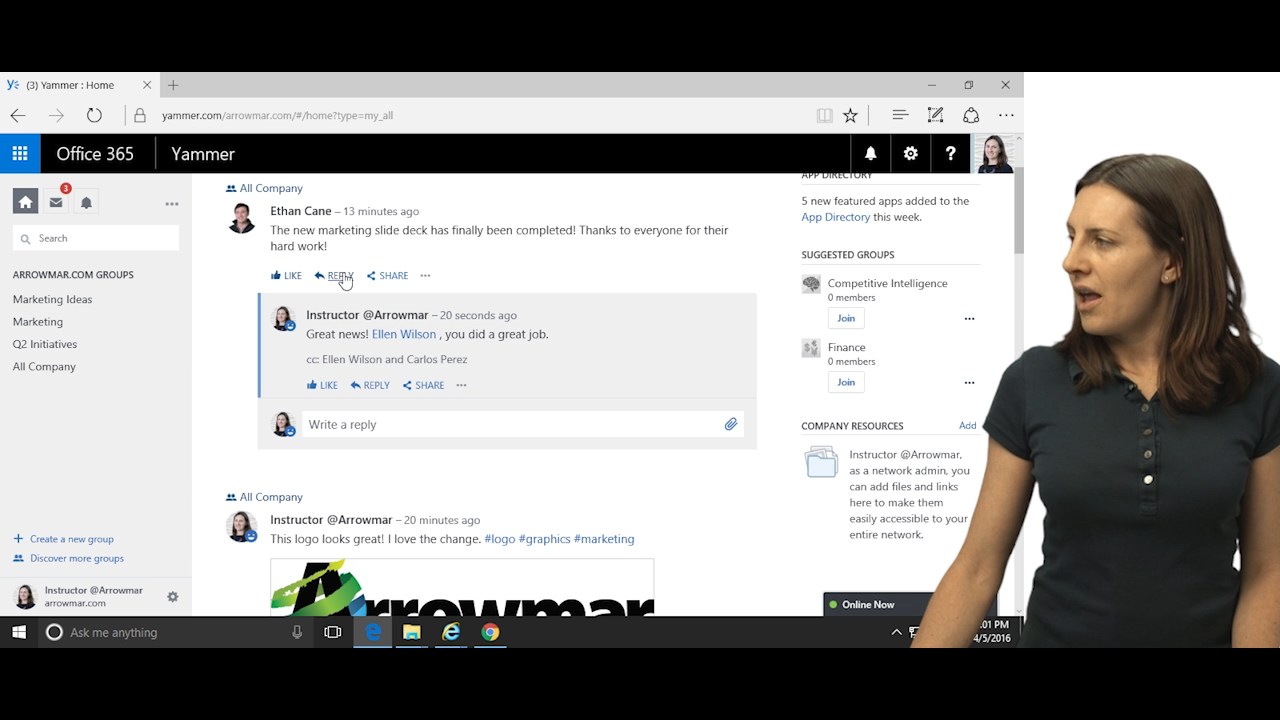This screenshot has width=1280, height=720.
Task: Click the header notification bell
Action: click(870, 153)
